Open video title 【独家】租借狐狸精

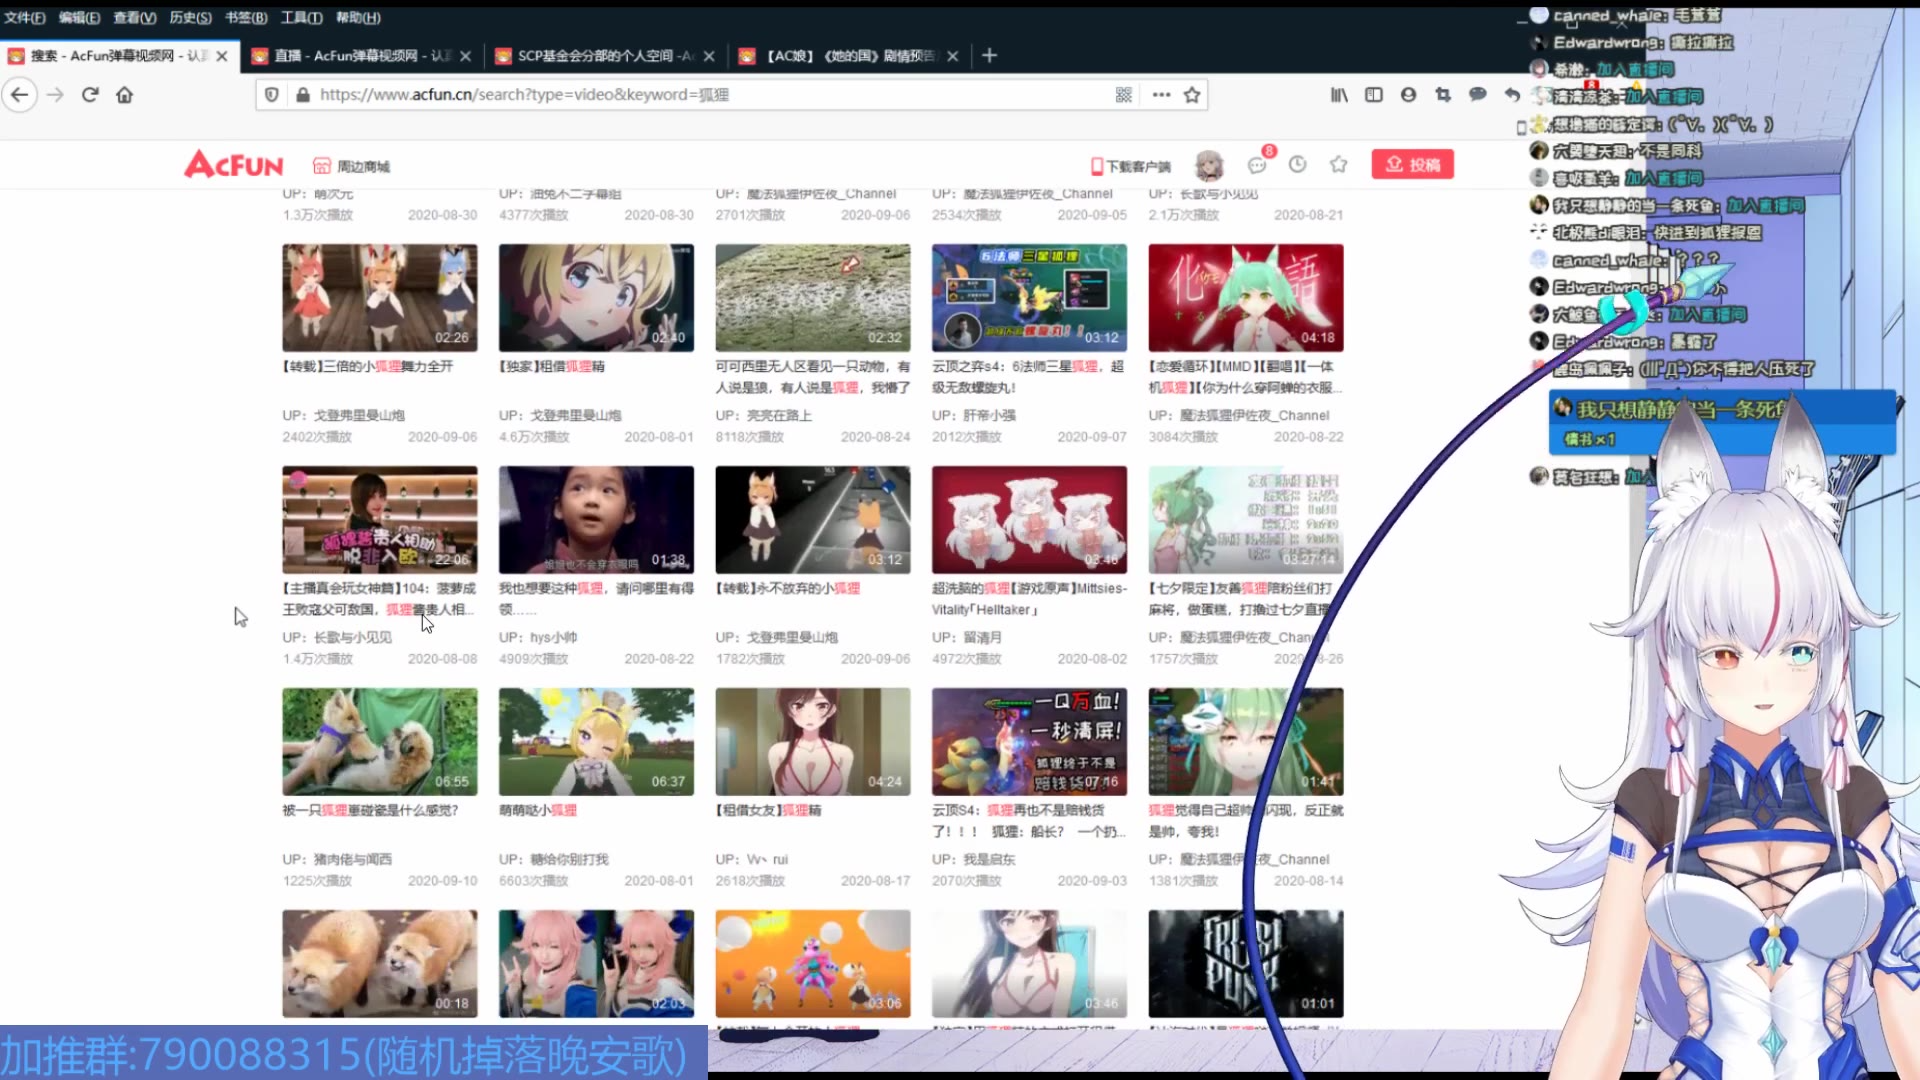pos(552,367)
